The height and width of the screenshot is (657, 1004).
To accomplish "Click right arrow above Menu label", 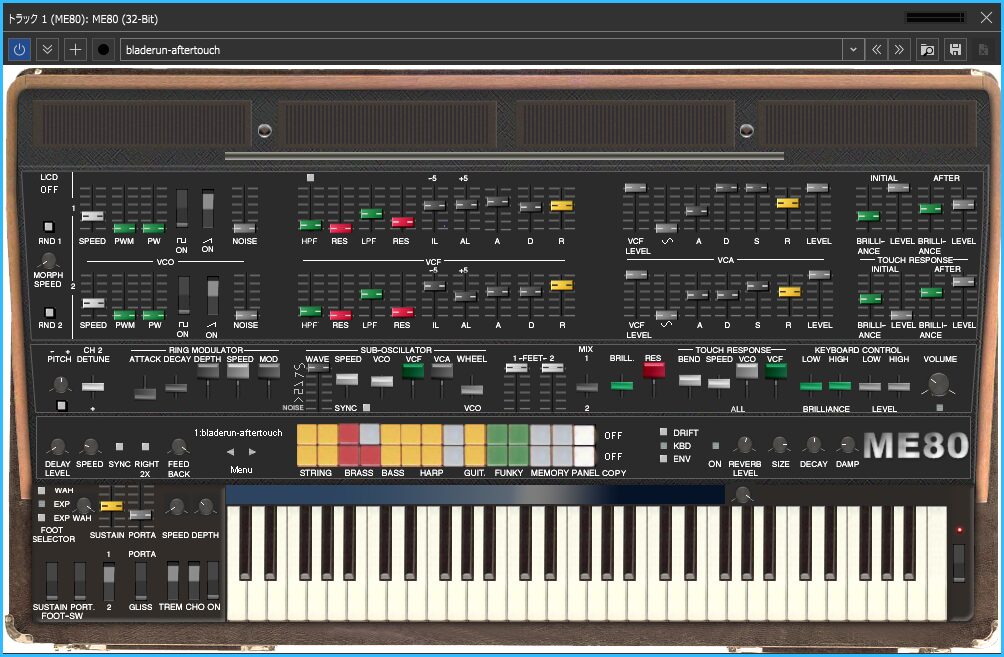I will 252,451.
